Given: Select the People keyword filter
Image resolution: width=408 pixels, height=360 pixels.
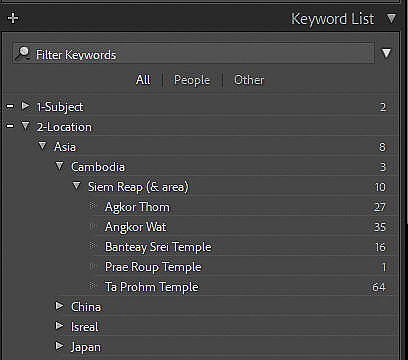Looking at the screenshot, I should [x=192, y=80].
